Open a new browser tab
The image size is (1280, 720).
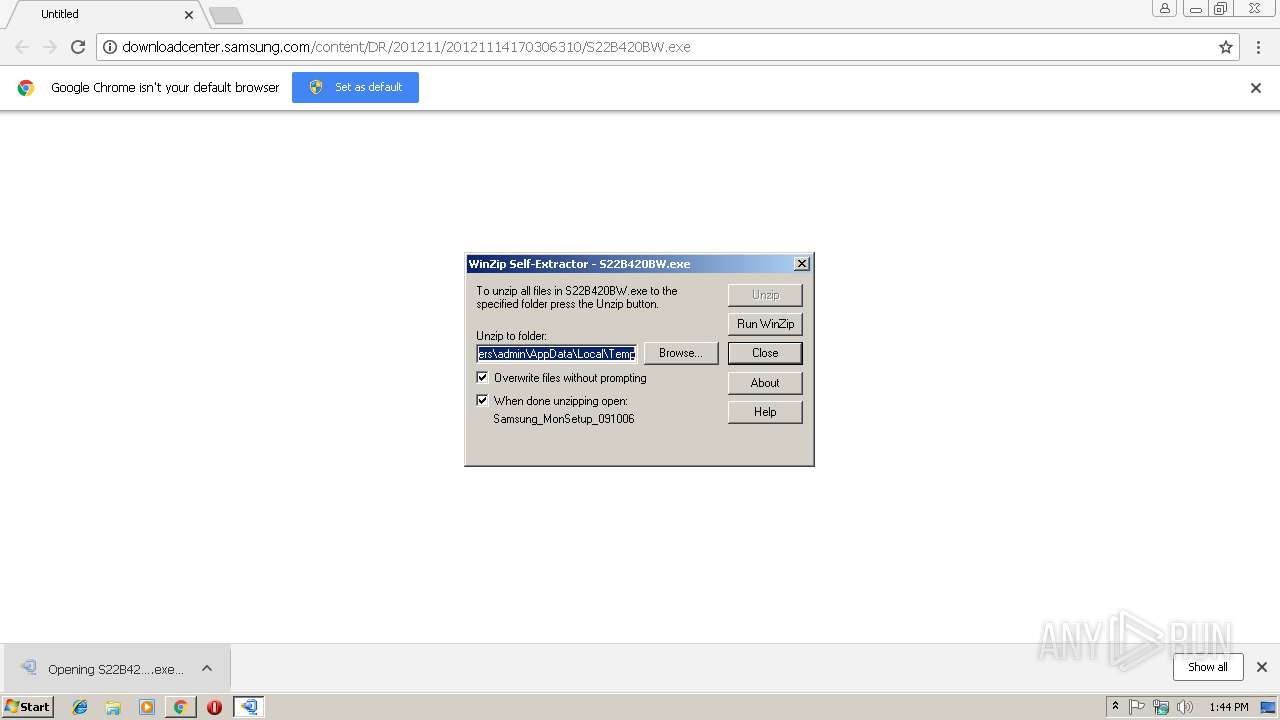(226, 15)
